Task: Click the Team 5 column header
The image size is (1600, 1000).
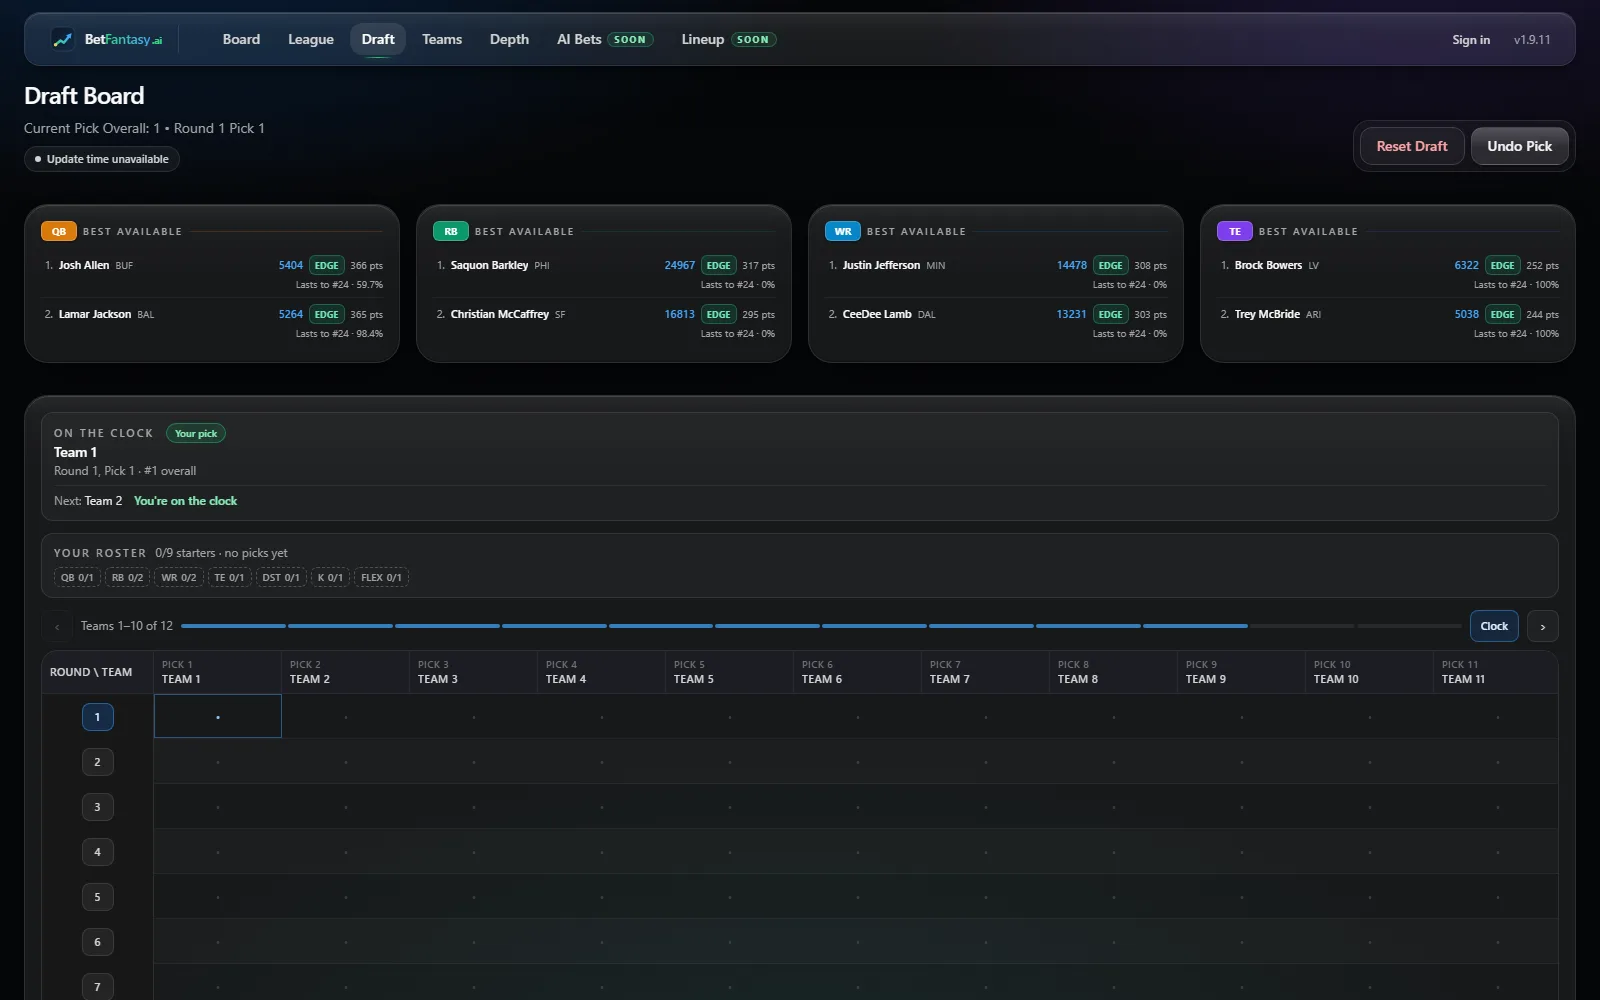Action: click(x=730, y=672)
